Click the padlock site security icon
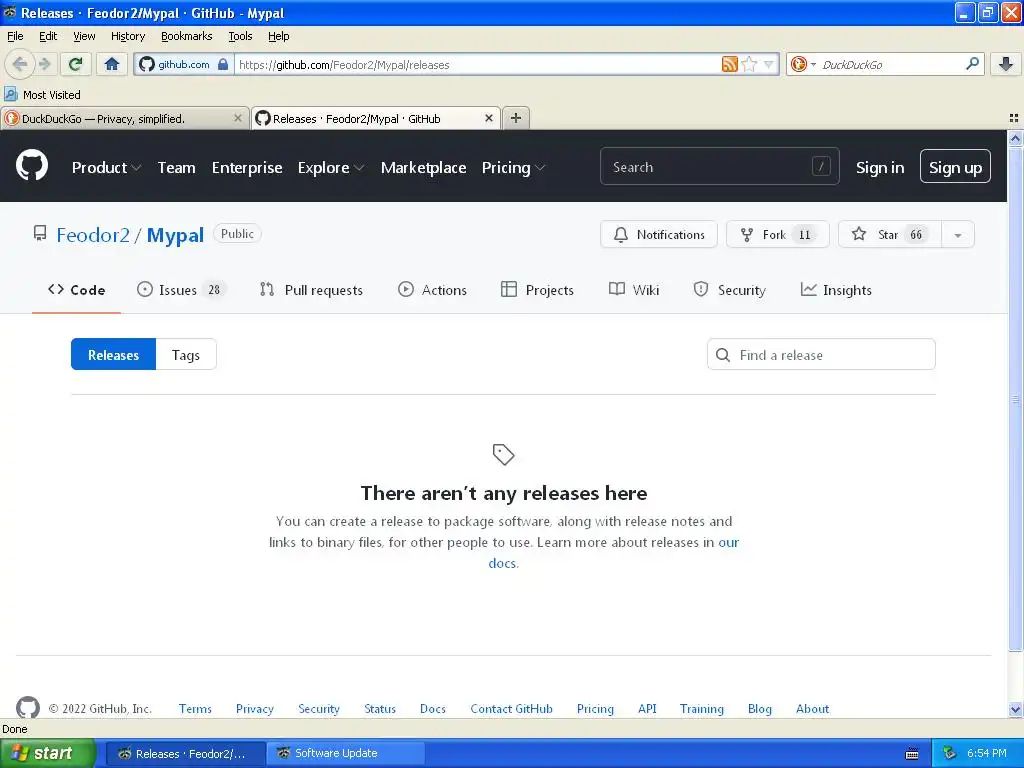Image resolution: width=1024 pixels, height=768 pixels. (x=223, y=64)
